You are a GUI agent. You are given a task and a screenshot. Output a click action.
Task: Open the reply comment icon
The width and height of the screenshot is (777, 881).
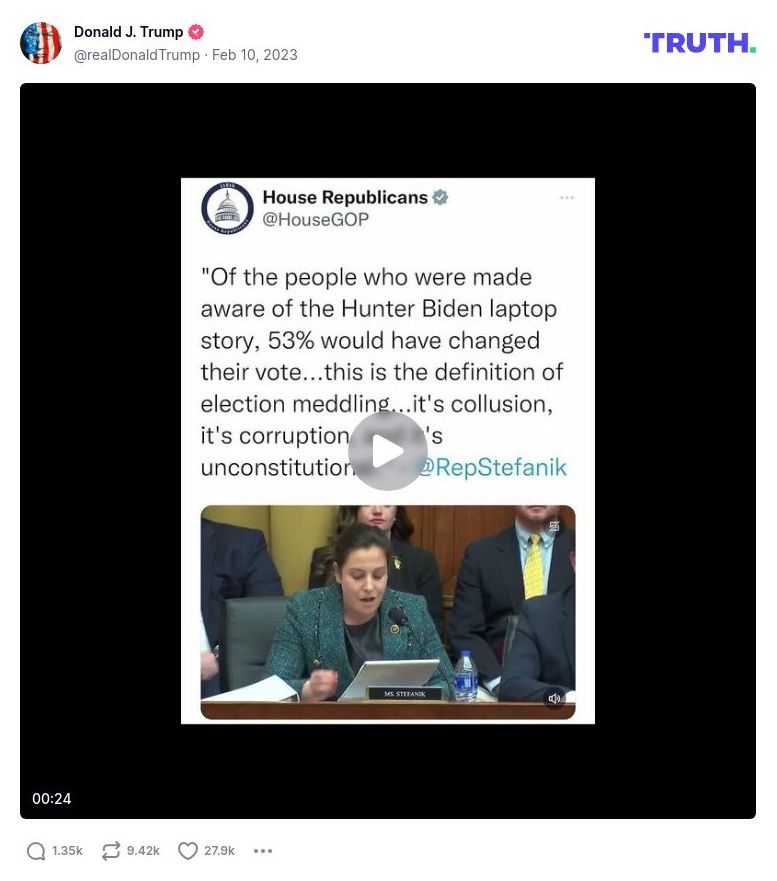36,851
